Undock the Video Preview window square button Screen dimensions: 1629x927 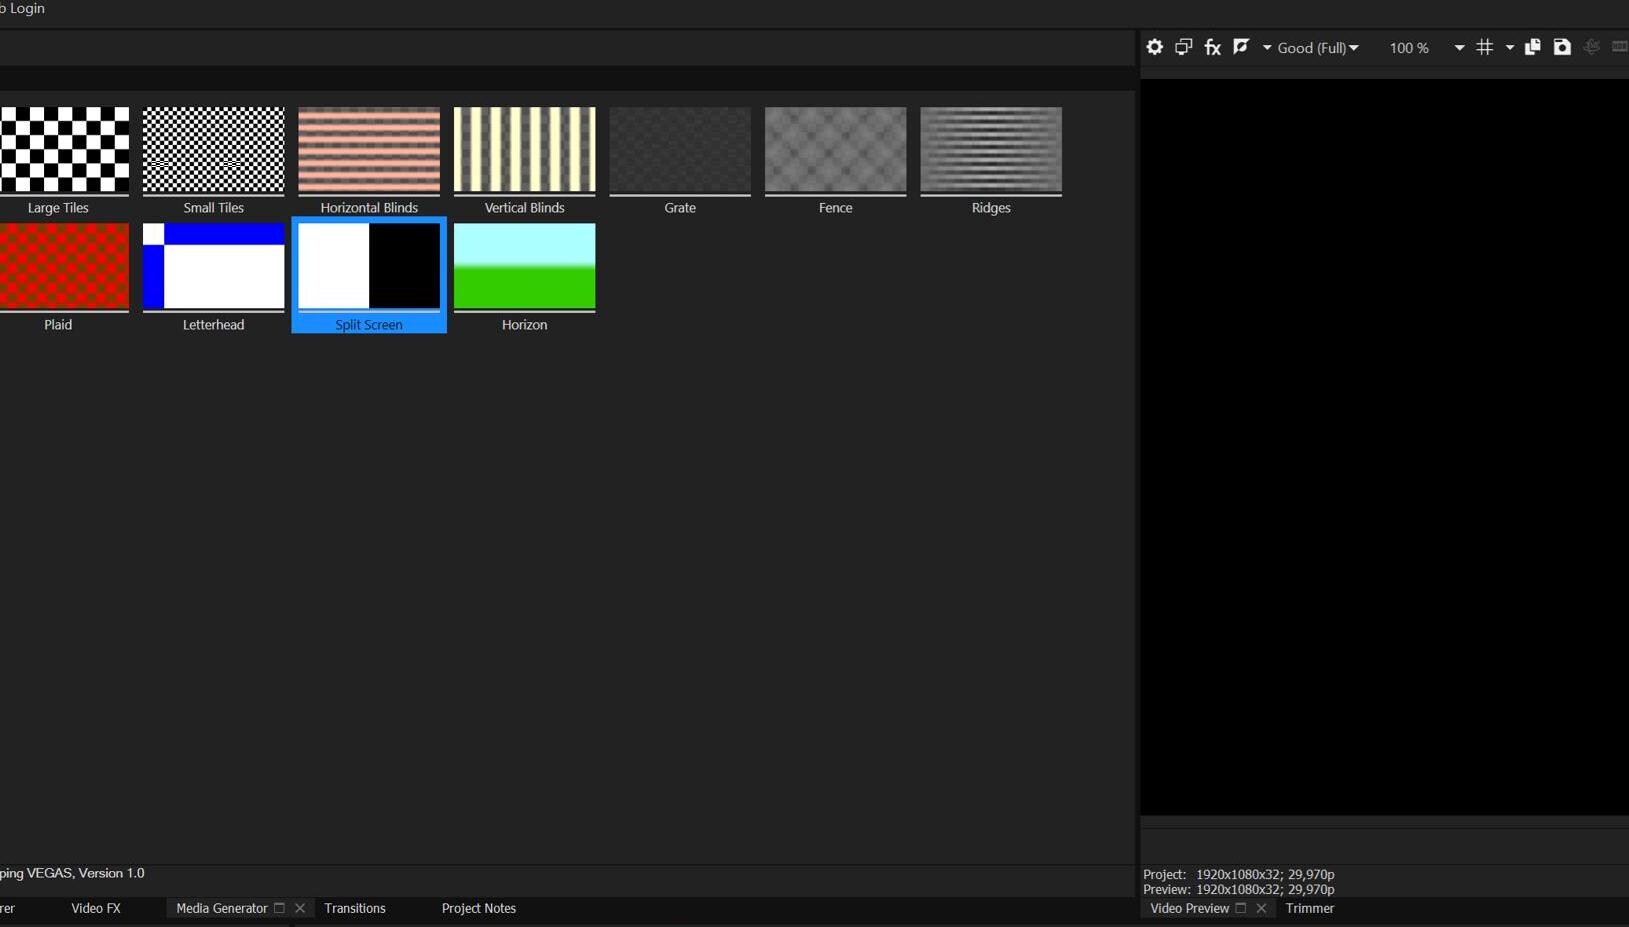click(1241, 908)
